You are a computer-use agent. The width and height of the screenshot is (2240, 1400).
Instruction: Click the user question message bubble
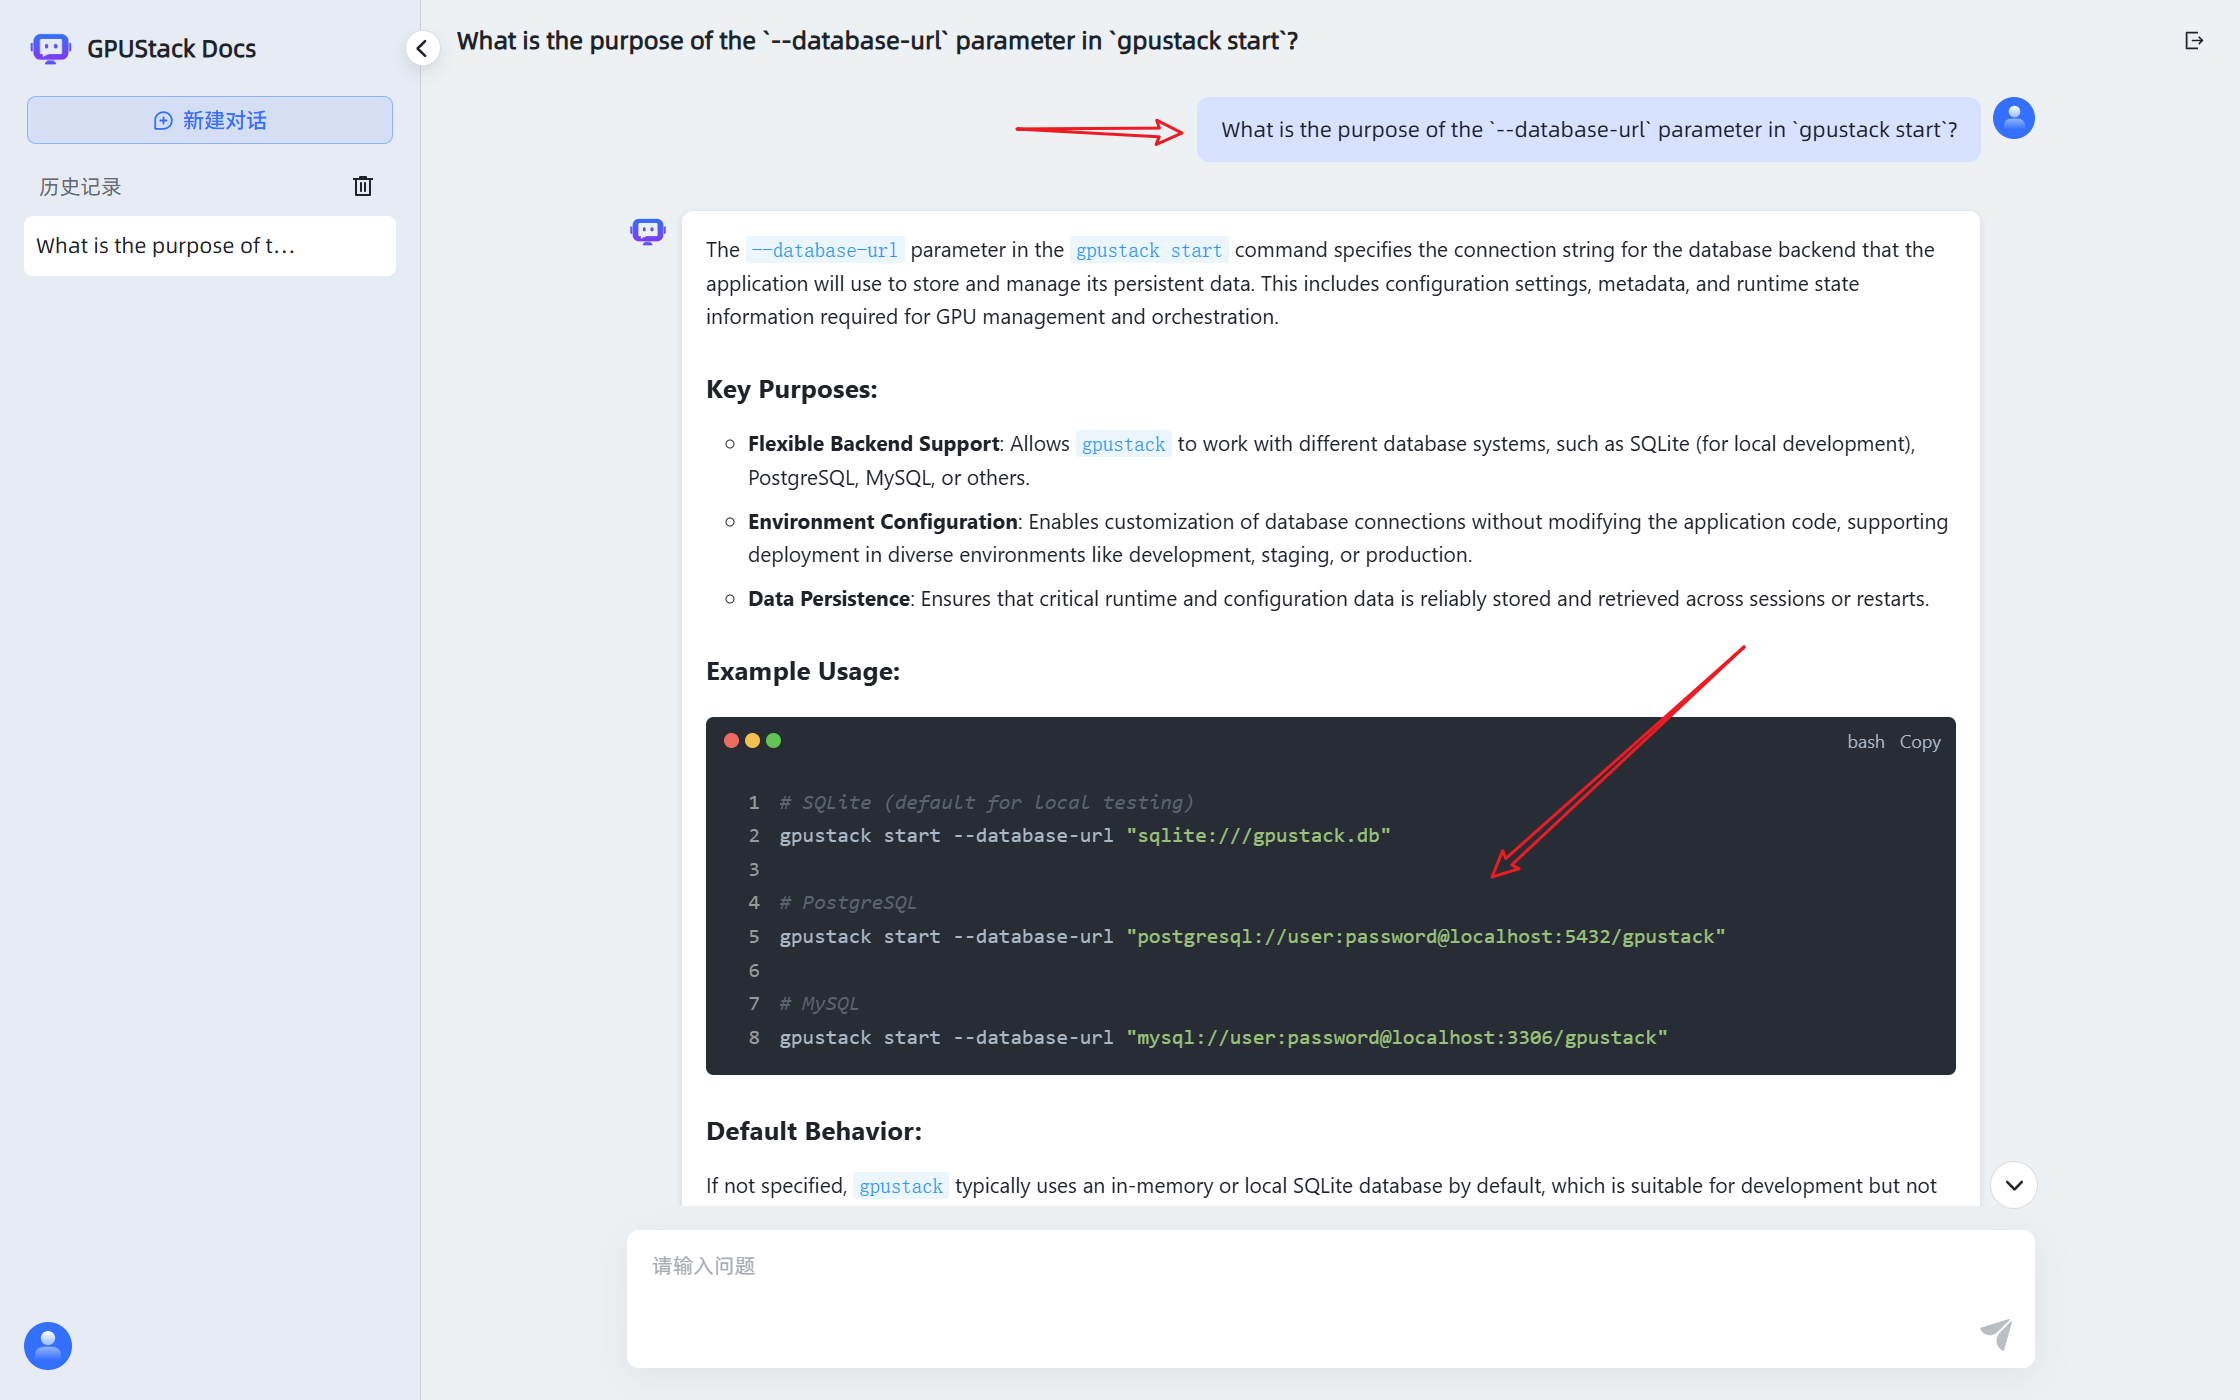(x=1588, y=130)
